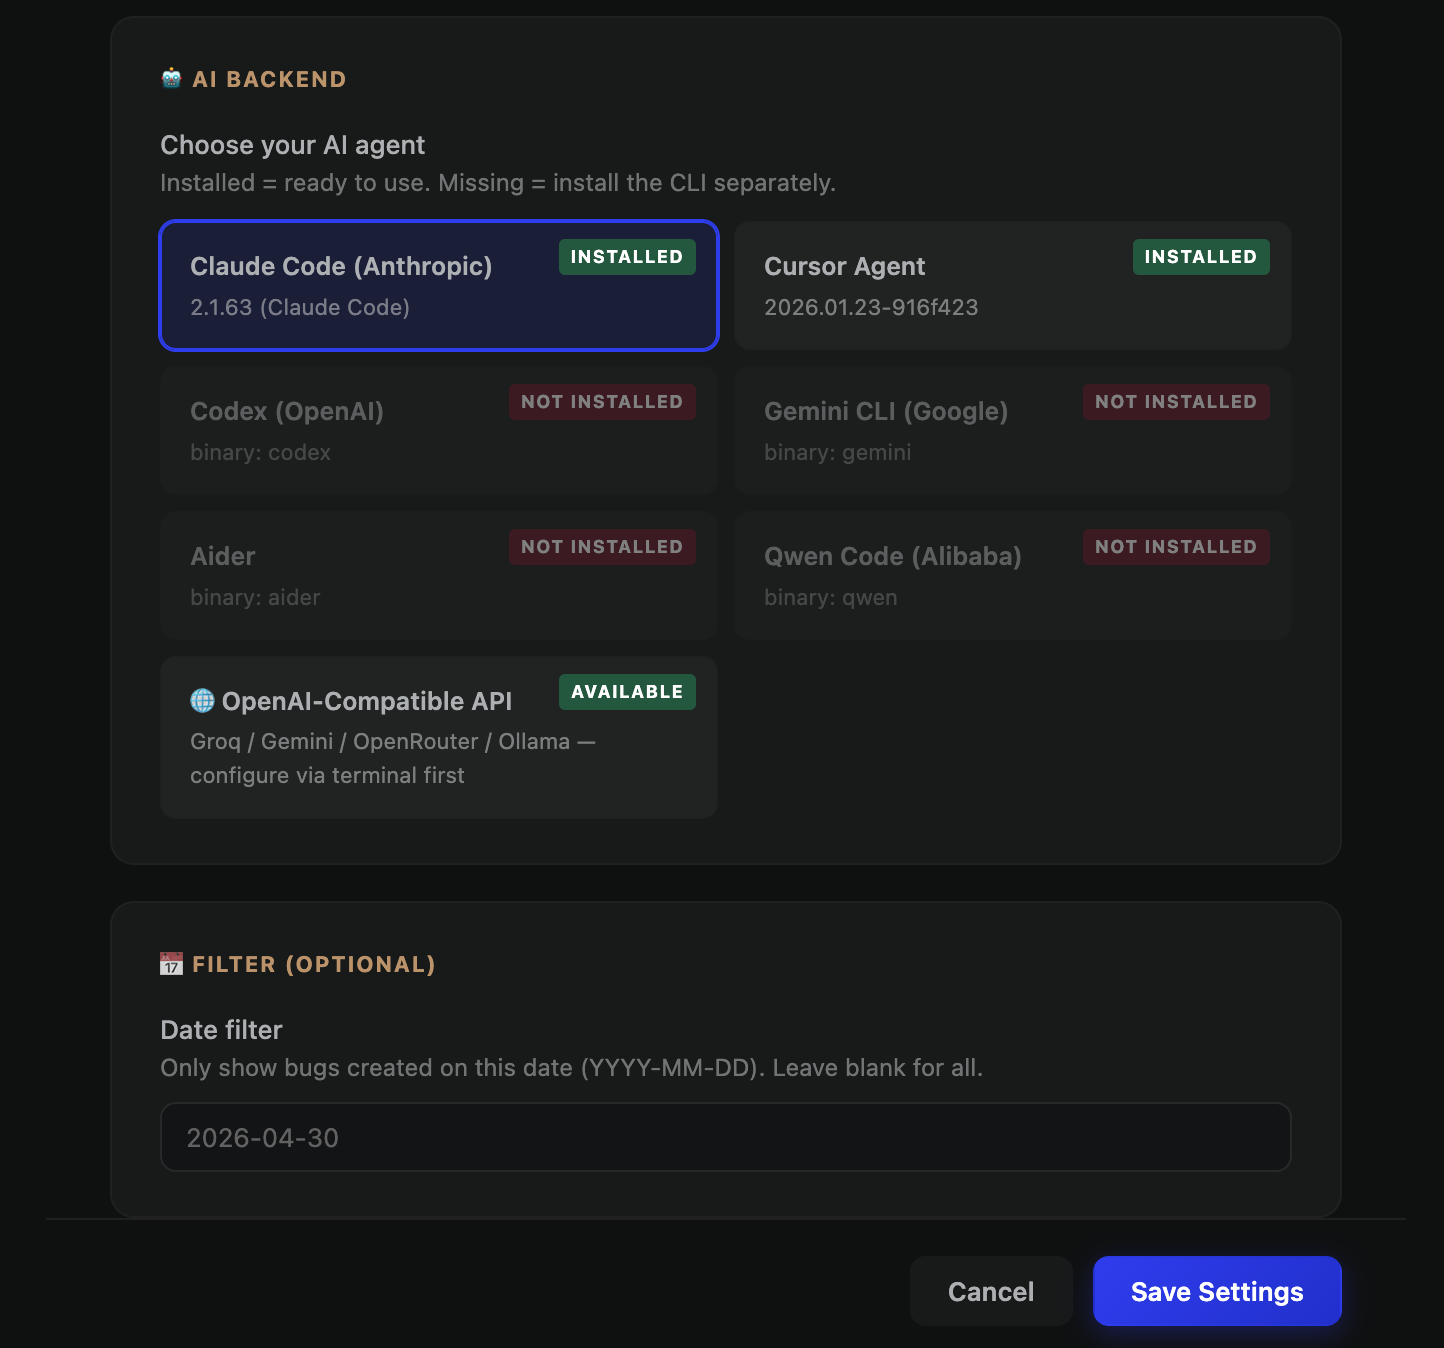Select the Claude Code (Anthropic) agent card
Viewport: 1444px width, 1348px height.
point(439,285)
